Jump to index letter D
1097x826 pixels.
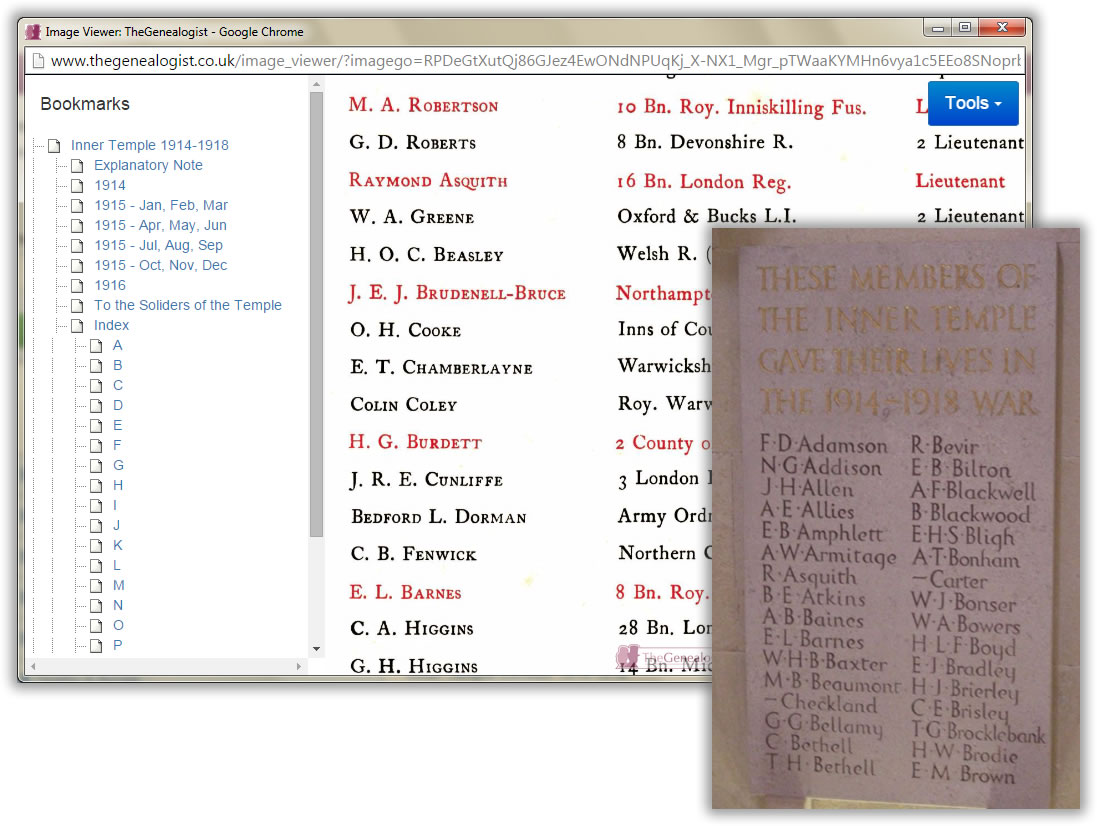[x=118, y=405]
